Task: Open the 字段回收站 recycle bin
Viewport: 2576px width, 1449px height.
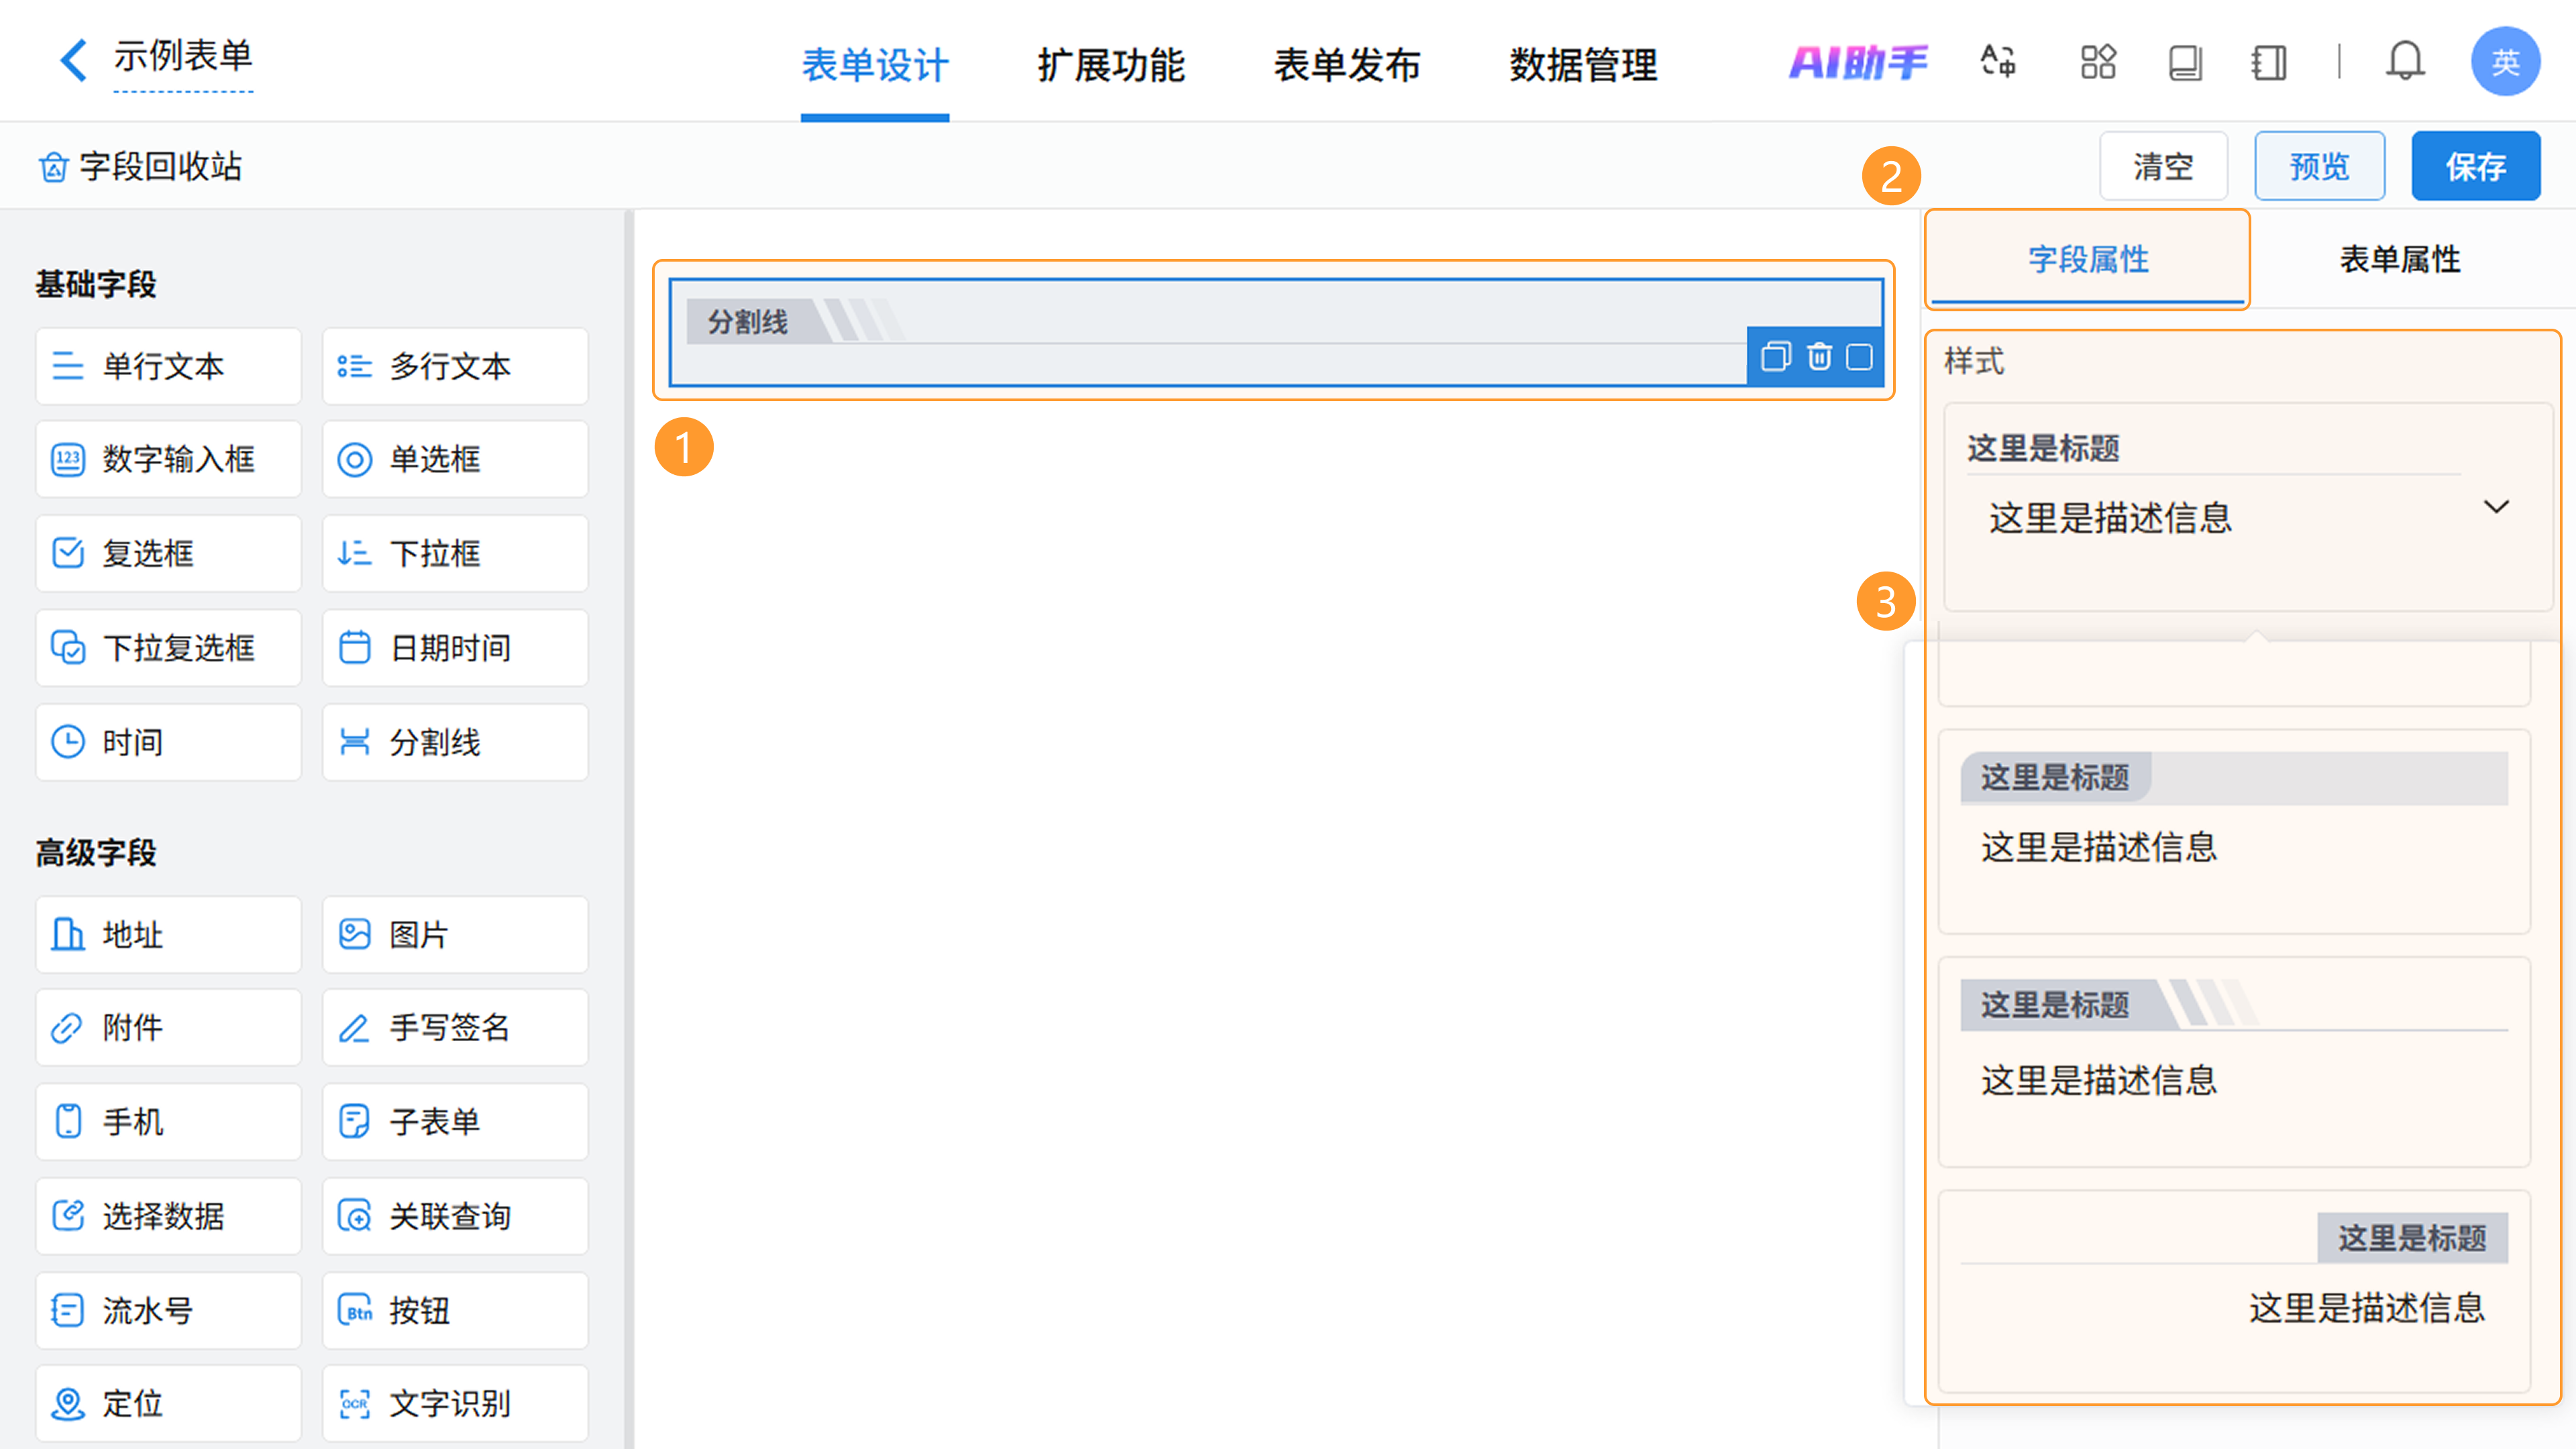Action: pos(140,166)
